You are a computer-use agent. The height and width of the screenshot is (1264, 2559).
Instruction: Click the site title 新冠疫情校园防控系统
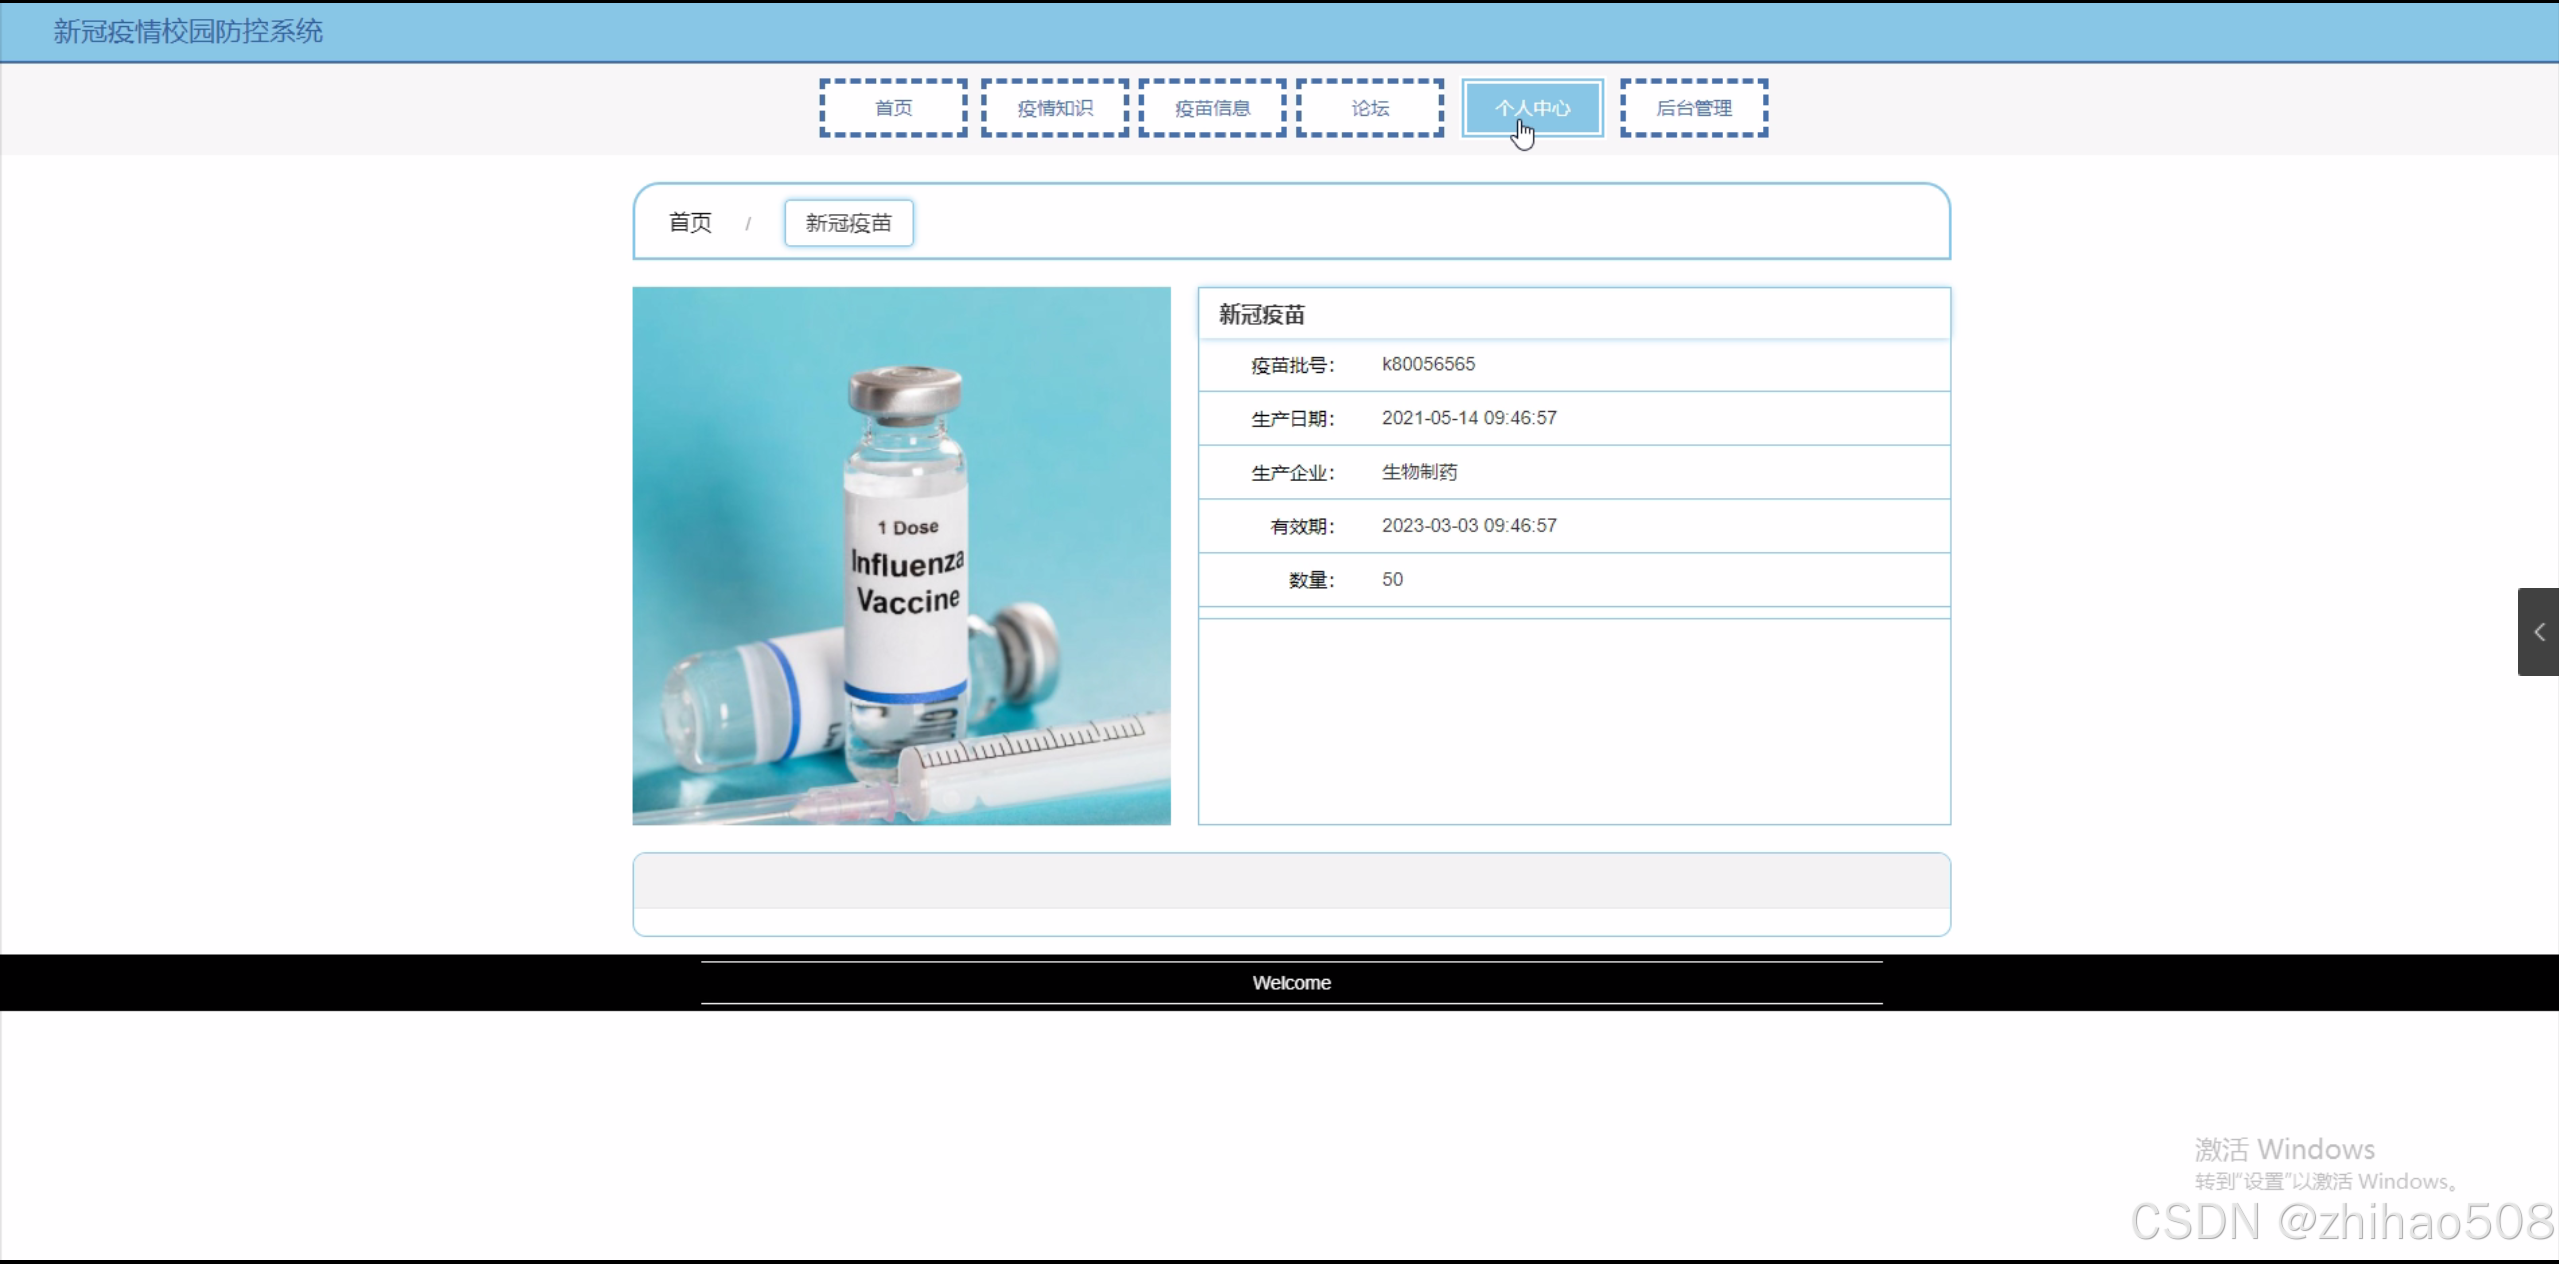188,31
